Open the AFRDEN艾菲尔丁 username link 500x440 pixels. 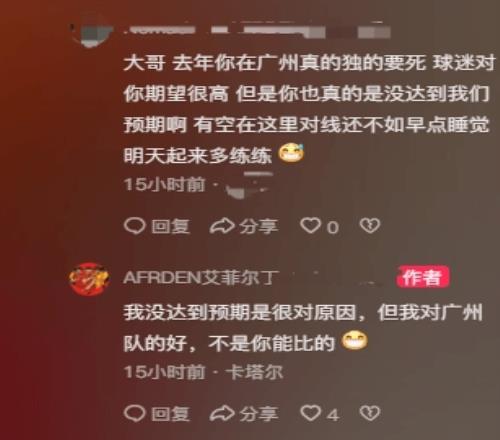point(201,277)
